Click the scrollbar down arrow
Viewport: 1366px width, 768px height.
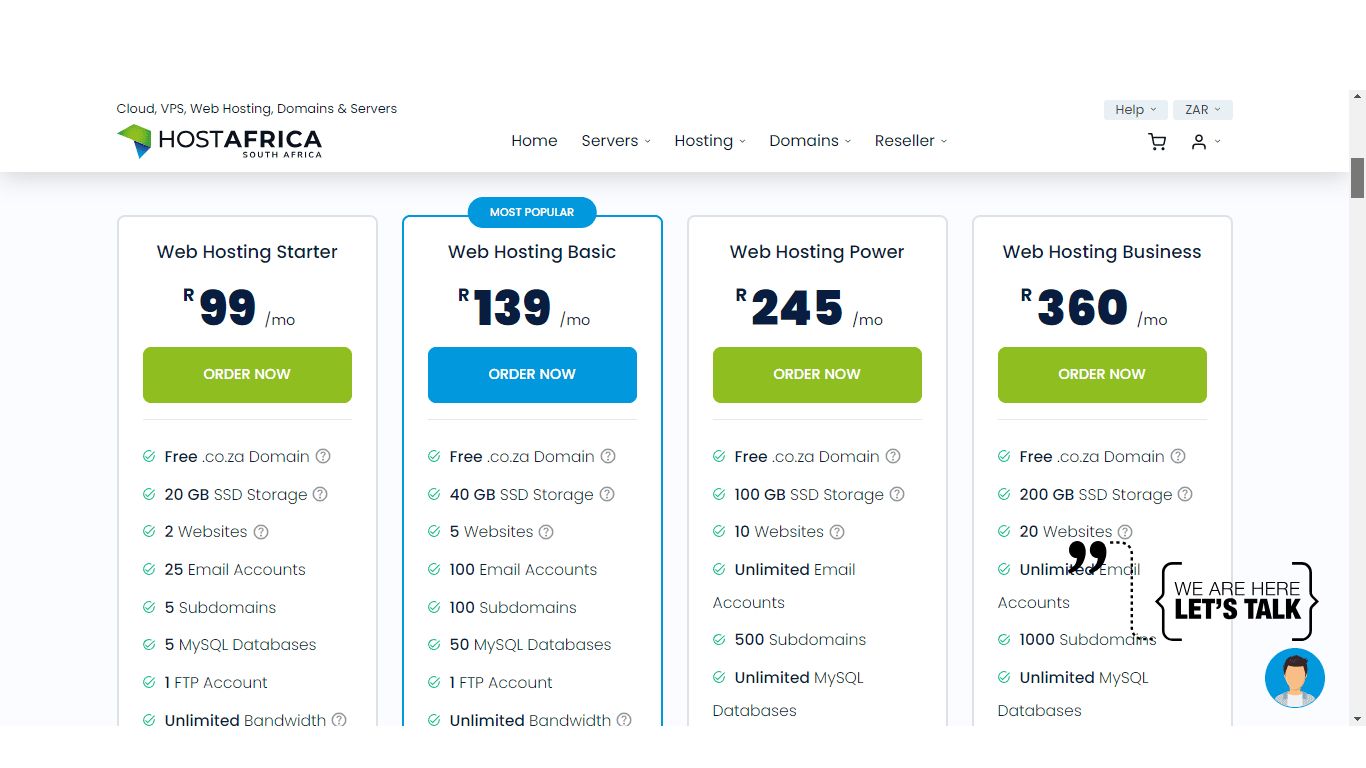(x=1357, y=718)
